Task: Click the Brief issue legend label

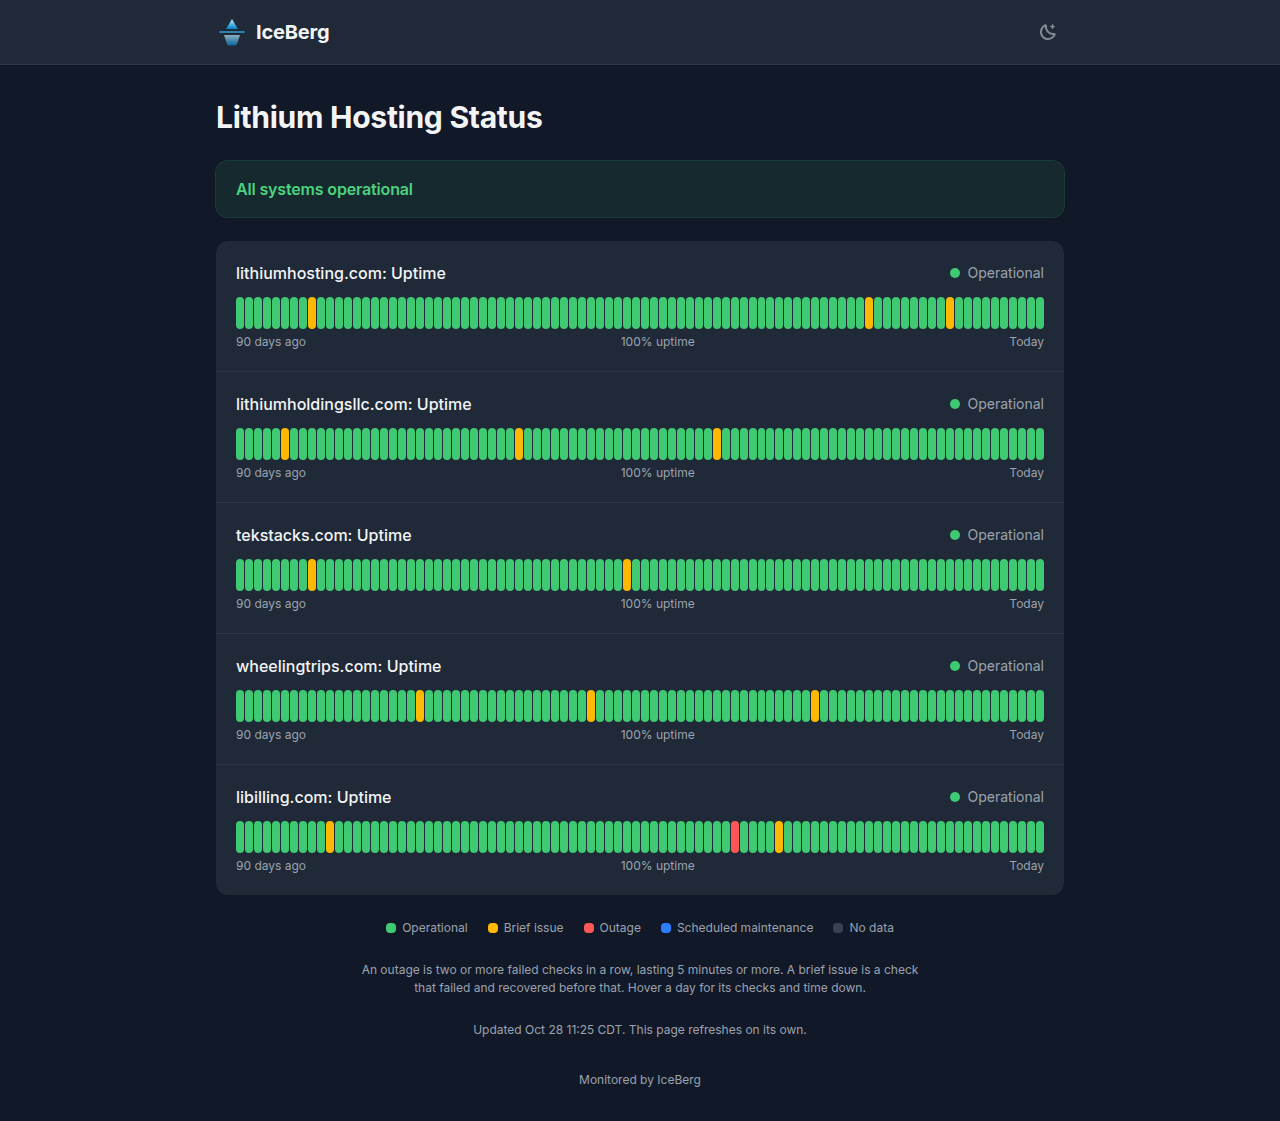Action: point(534,928)
